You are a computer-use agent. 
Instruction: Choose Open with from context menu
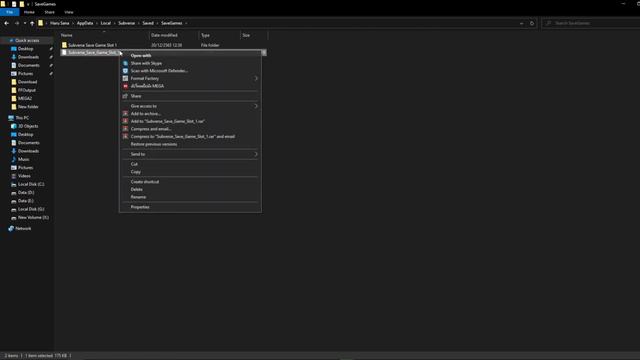141,56
